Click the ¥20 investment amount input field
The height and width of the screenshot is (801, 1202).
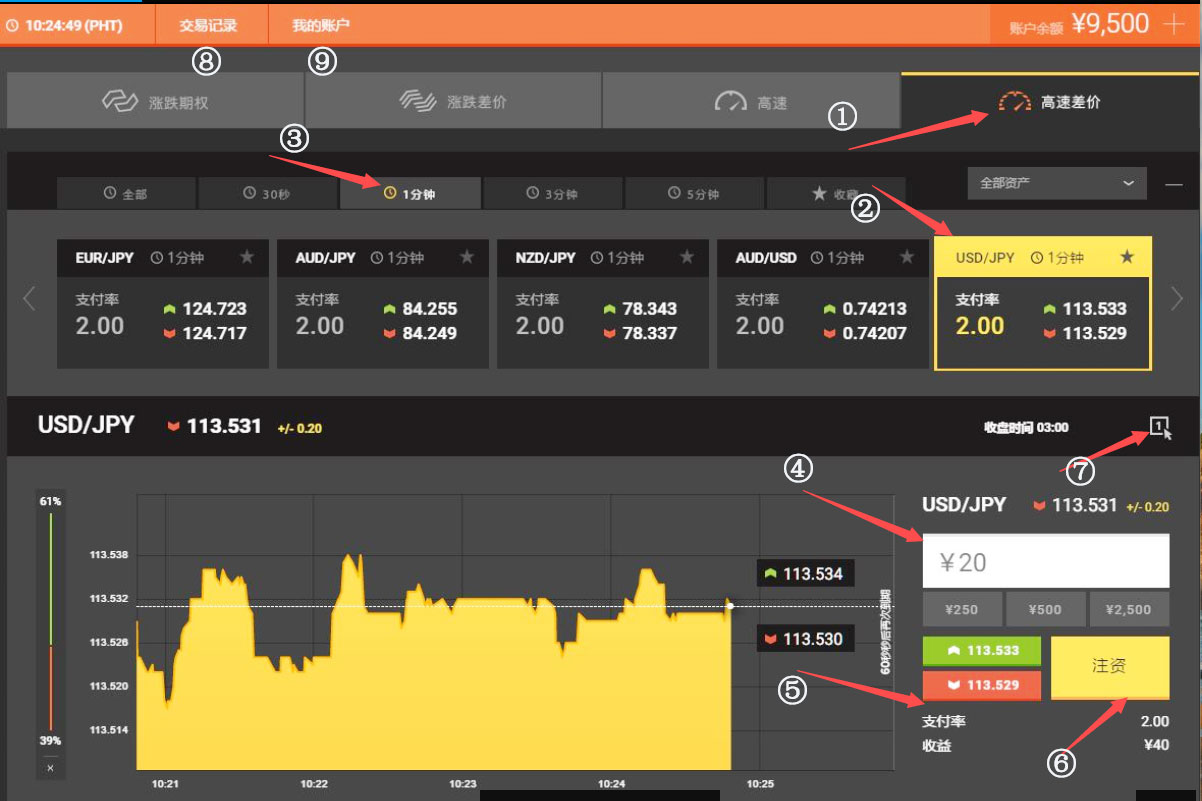pyautogui.click(x=1045, y=562)
